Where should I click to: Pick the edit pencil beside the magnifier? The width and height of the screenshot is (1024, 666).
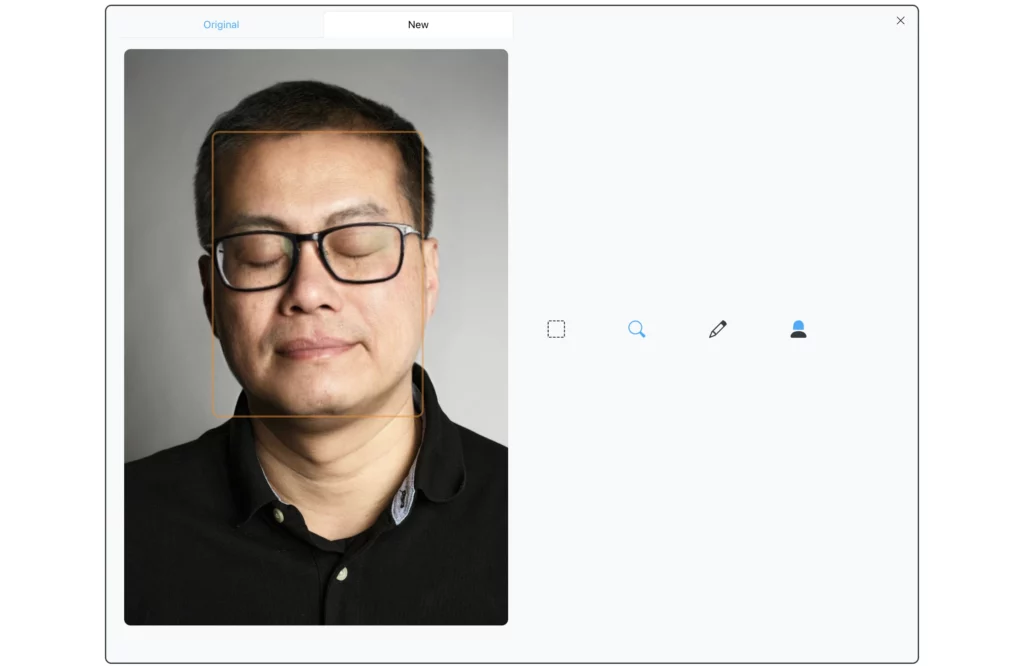717,328
